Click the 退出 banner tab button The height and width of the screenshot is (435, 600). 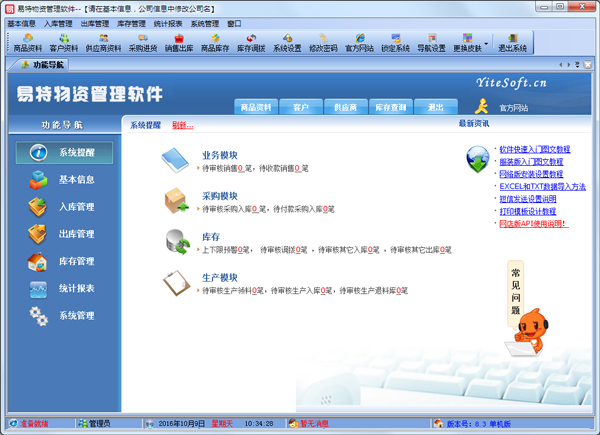coord(435,107)
